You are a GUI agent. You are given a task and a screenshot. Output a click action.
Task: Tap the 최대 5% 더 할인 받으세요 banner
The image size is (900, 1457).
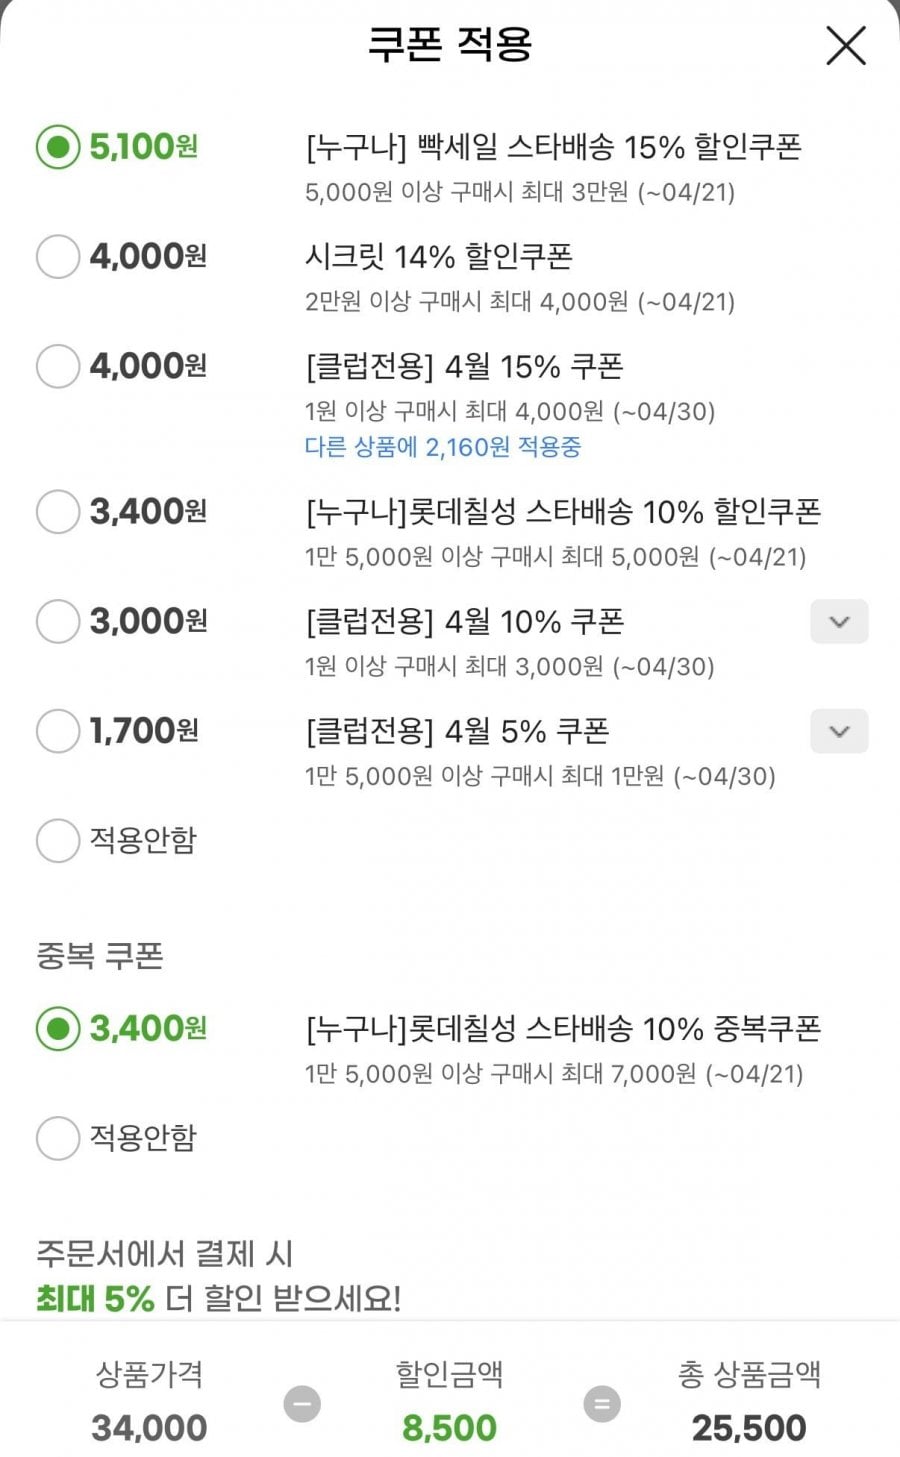pyautogui.click(x=218, y=1298)
